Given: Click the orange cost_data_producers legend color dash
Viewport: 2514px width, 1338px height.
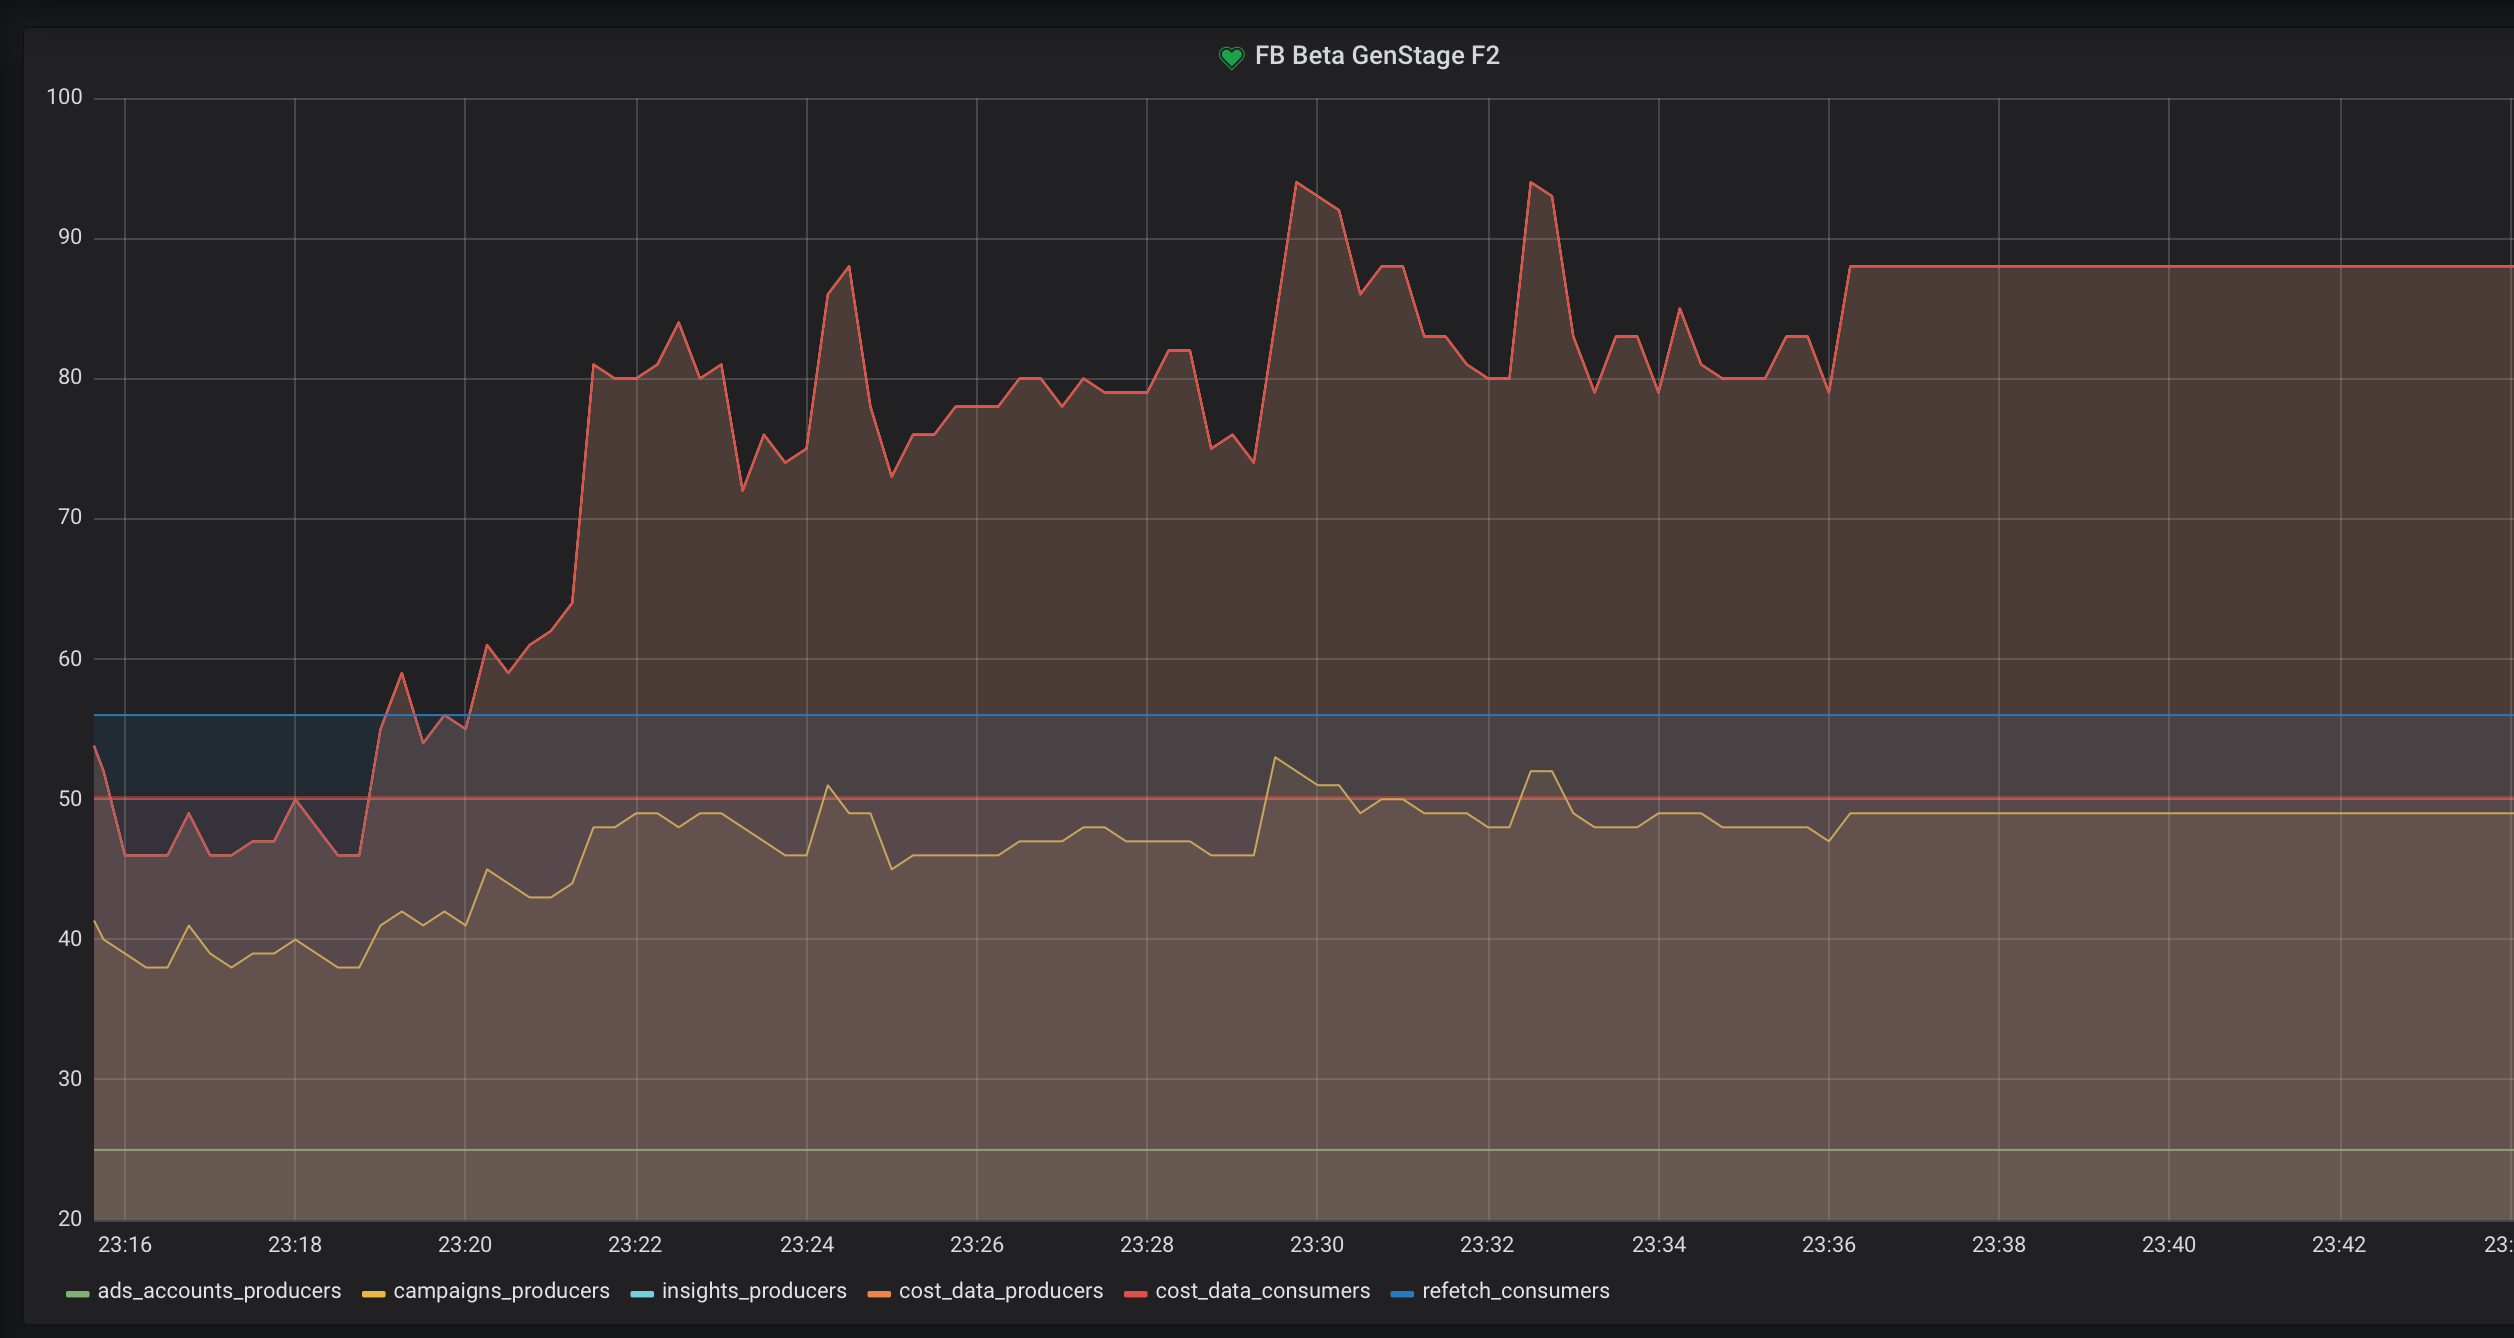Looking at the screenshot, I should pyautogui.click(x=879, y=1294).
